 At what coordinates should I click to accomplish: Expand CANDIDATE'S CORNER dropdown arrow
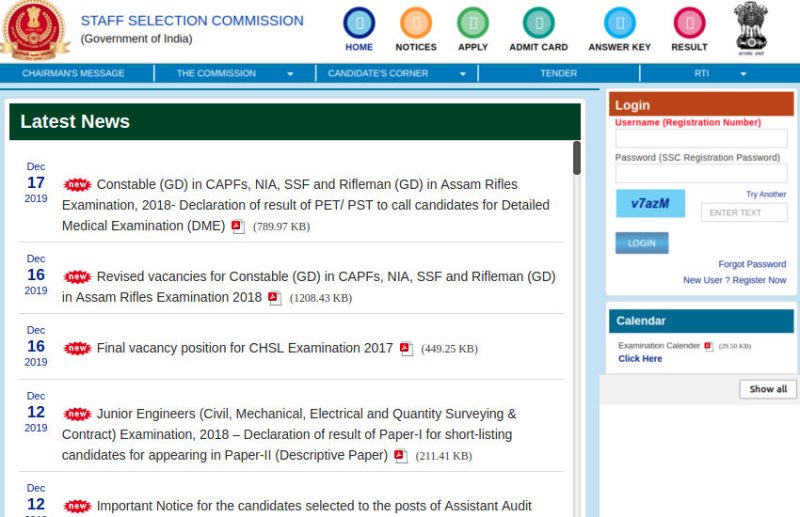click(463, 74)
